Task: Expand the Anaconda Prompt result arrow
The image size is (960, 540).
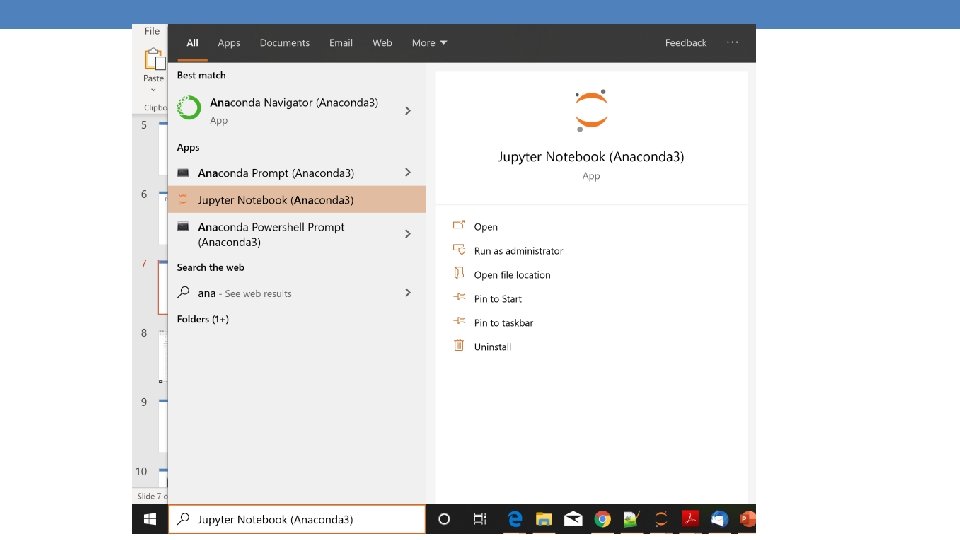Action: (x=408, y=173)
